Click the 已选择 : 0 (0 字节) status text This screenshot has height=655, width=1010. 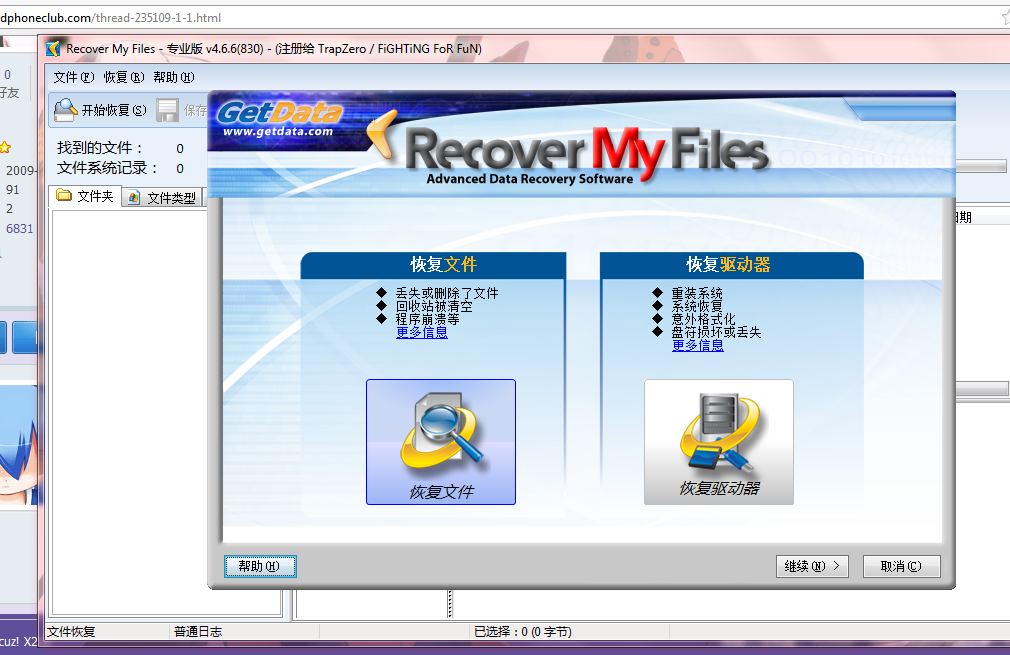[522, 632]
